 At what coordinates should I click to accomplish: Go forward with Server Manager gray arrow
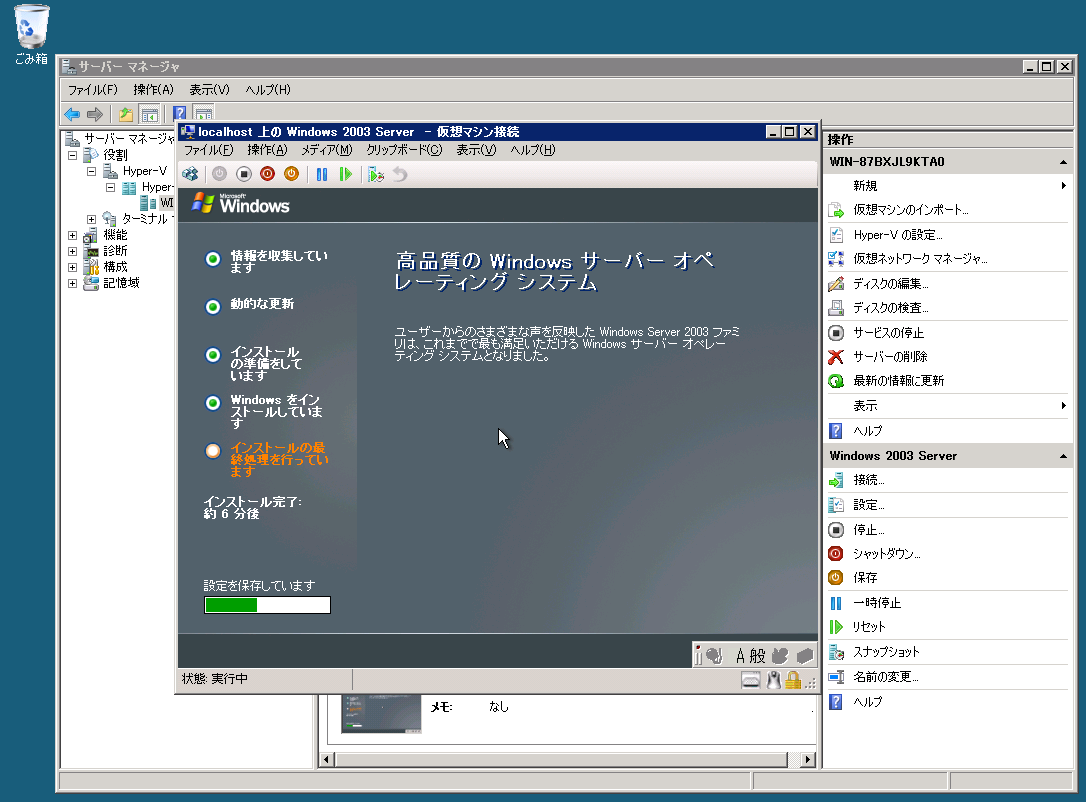point(95,114)
